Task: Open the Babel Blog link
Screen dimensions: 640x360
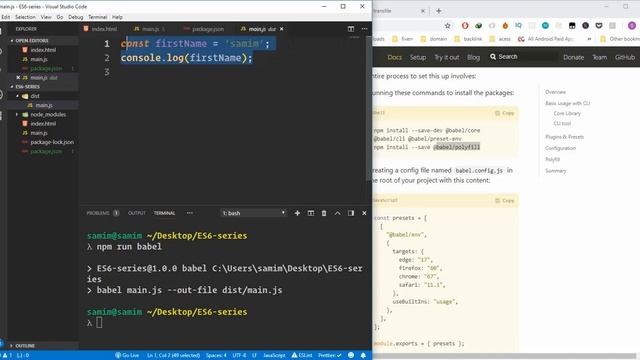Action: pyautogui.click(x=473, y=58)
